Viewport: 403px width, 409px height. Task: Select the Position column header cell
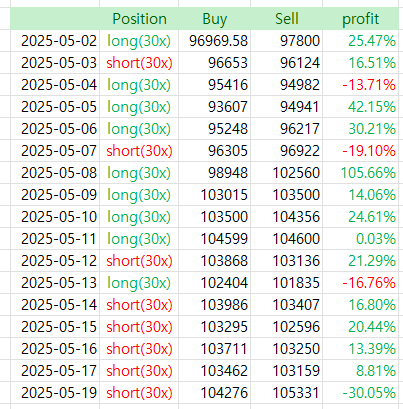(x=139, y=19)
